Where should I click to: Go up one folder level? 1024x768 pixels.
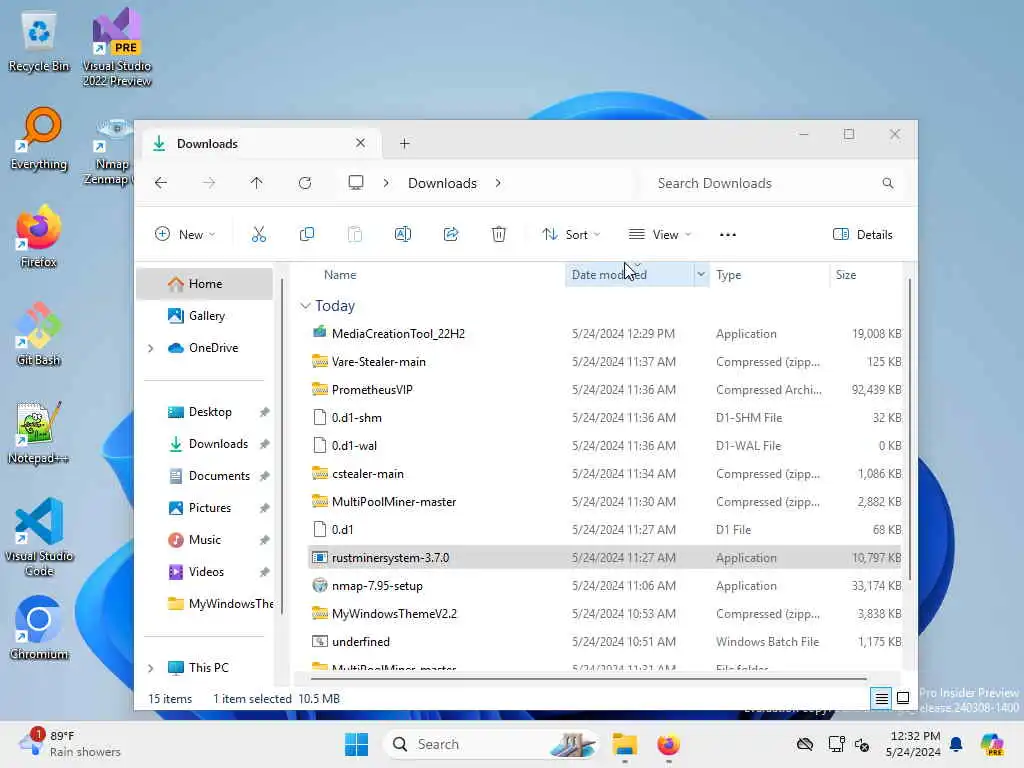click(257, 183)
